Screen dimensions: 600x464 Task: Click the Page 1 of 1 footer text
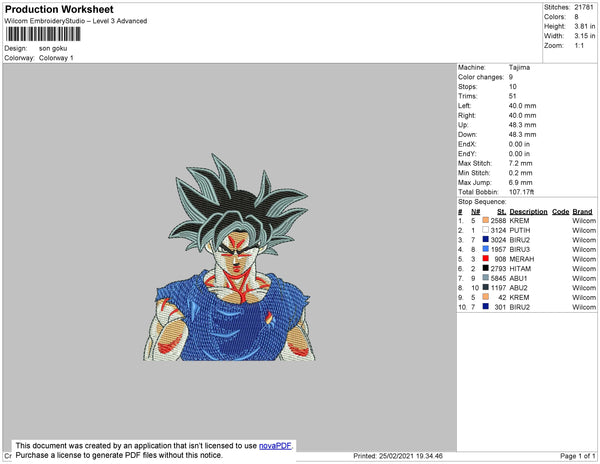[x=578, y=456]
